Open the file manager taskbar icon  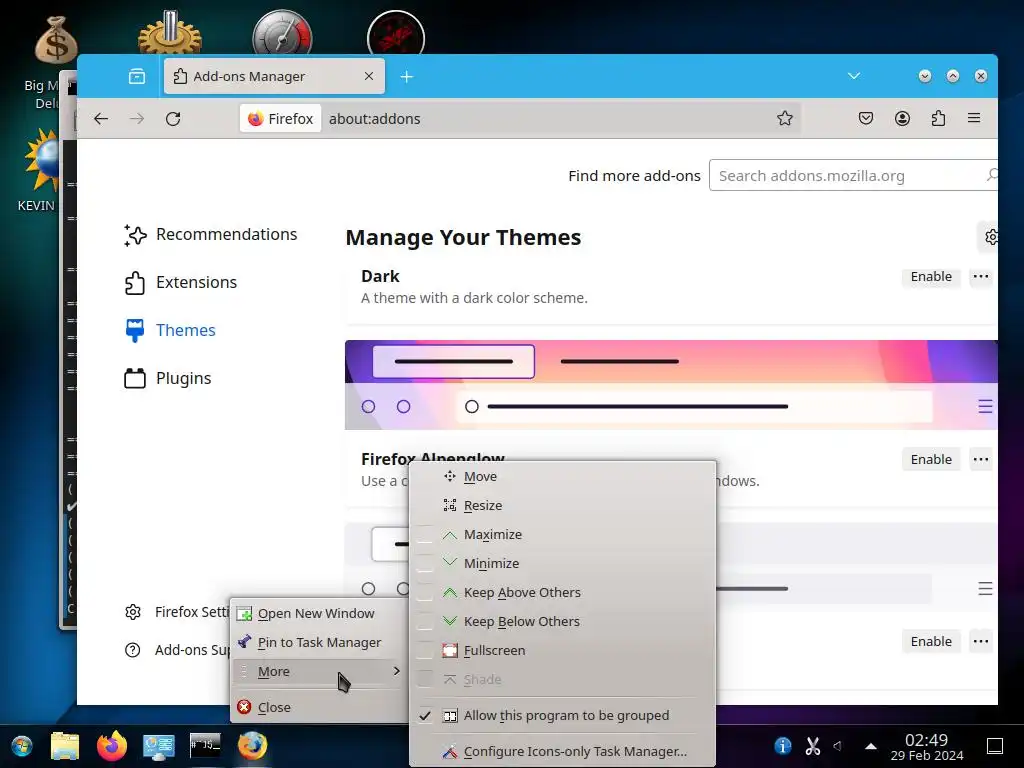click(x=65, y=746)
